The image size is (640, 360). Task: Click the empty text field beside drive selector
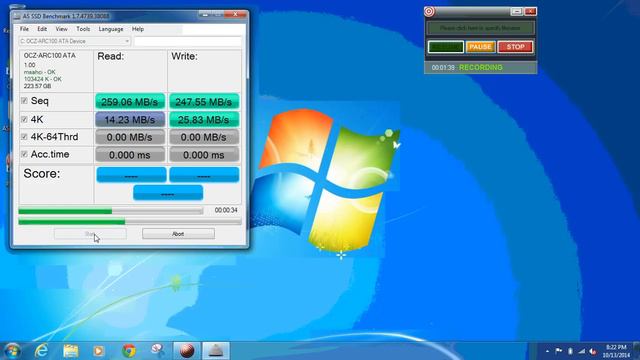[x=188, y=41]
